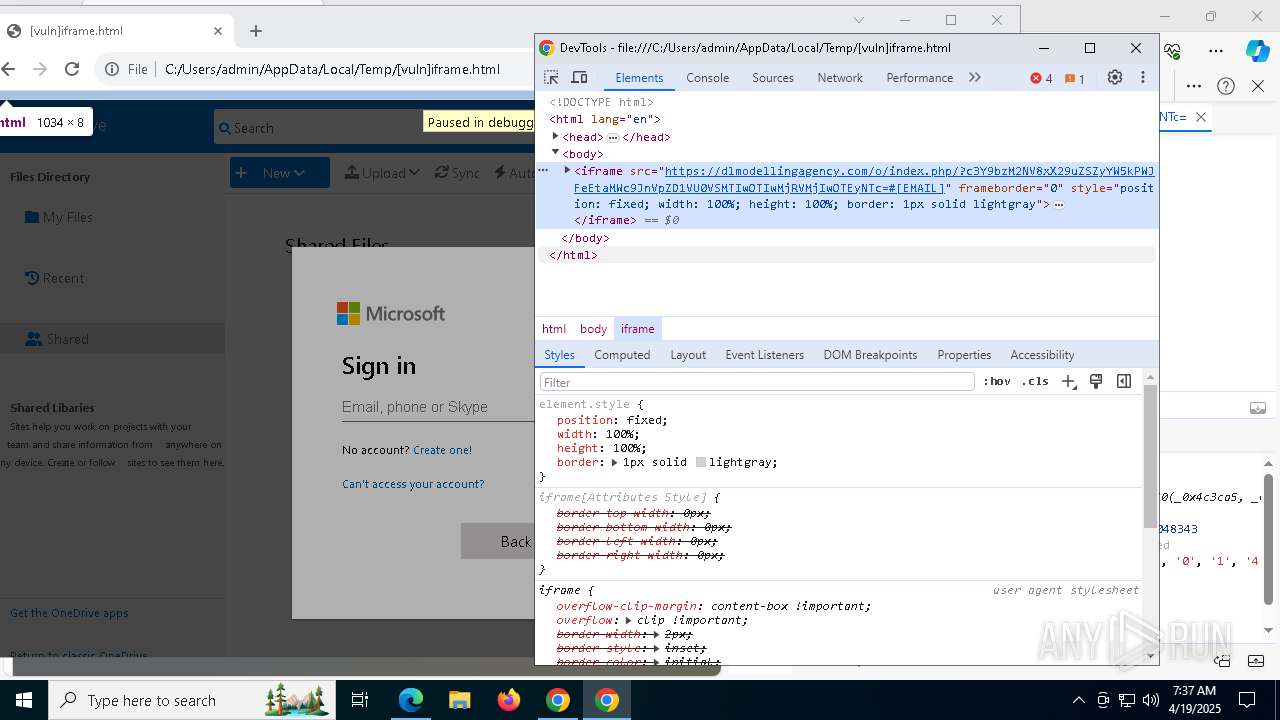Open Firefox from the taskbar
Viewport: 1280px width, 720px height.
point(509,700)
